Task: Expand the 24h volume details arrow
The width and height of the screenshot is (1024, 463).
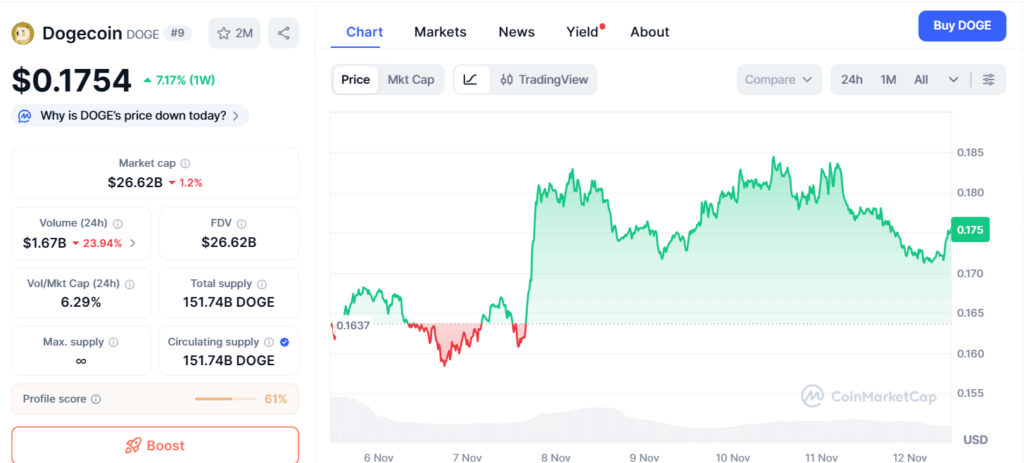Action: [133, 243]
